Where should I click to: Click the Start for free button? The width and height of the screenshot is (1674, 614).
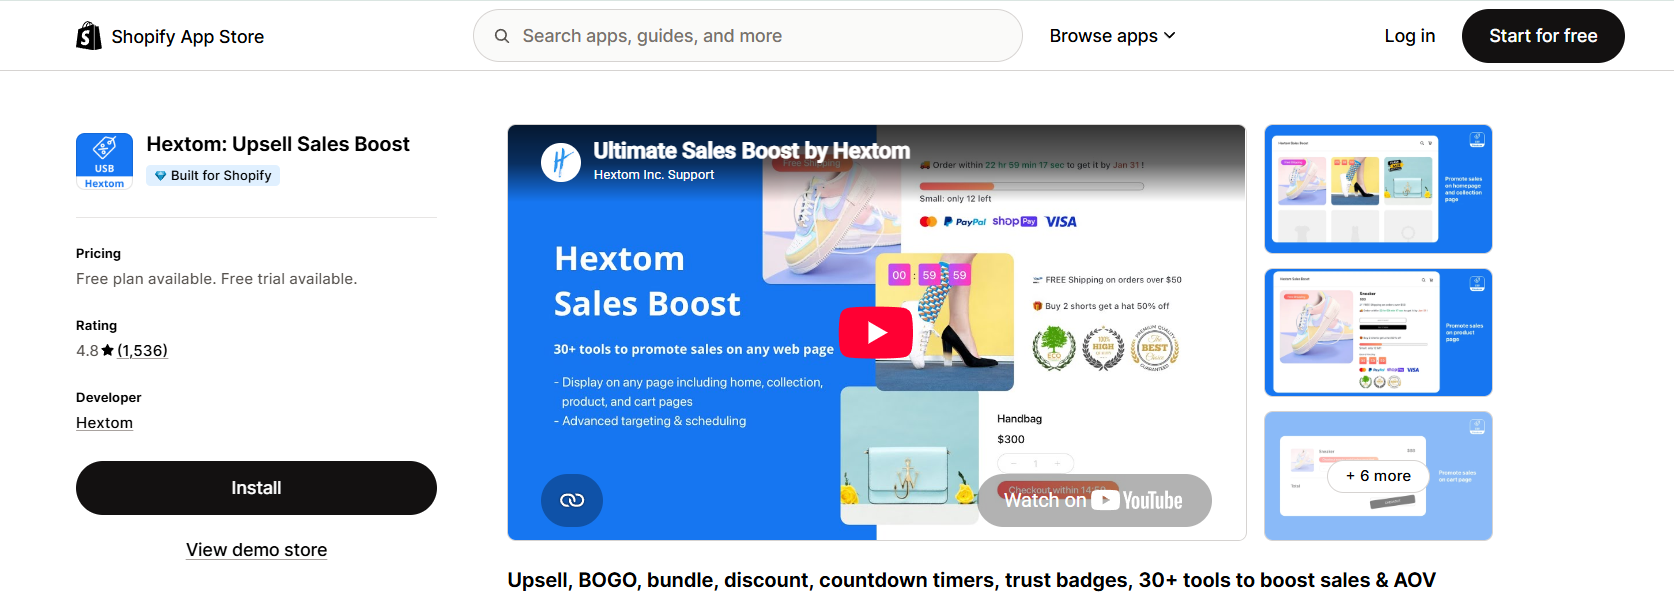1543,36
